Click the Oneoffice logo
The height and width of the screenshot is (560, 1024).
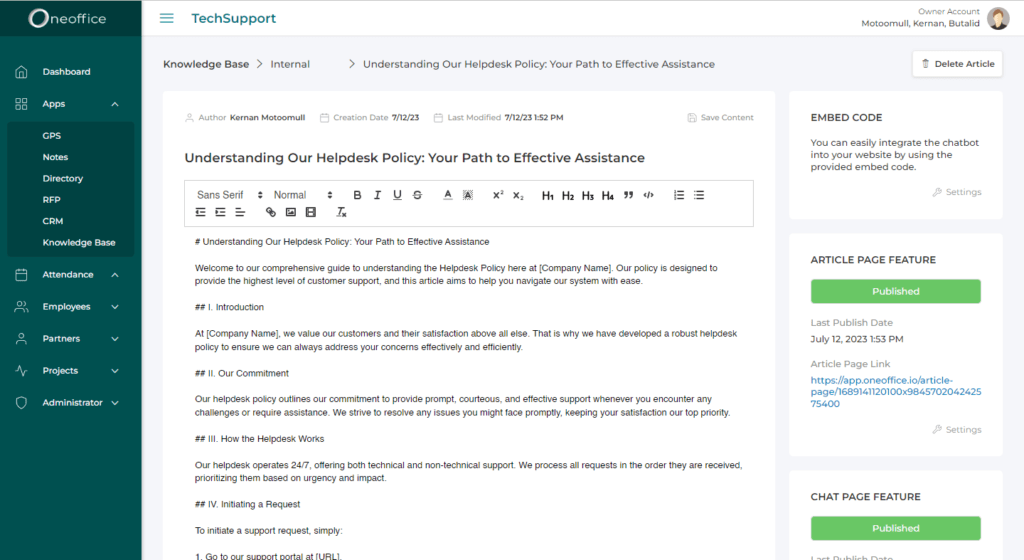click(x=67, y=18)
